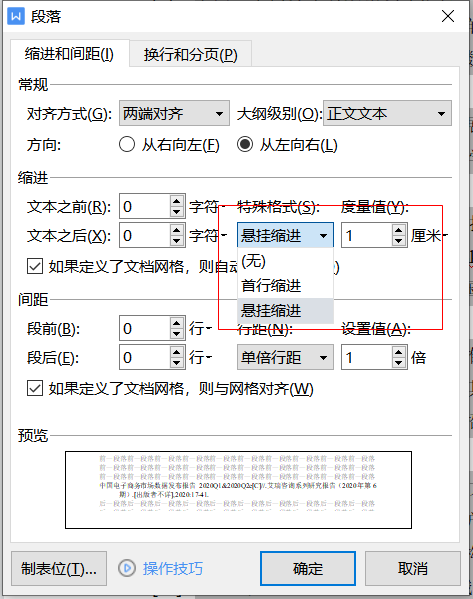The image size is (473, 599).
Task: Open unit menu after 文本之前 字符
Action: [223, 206]
